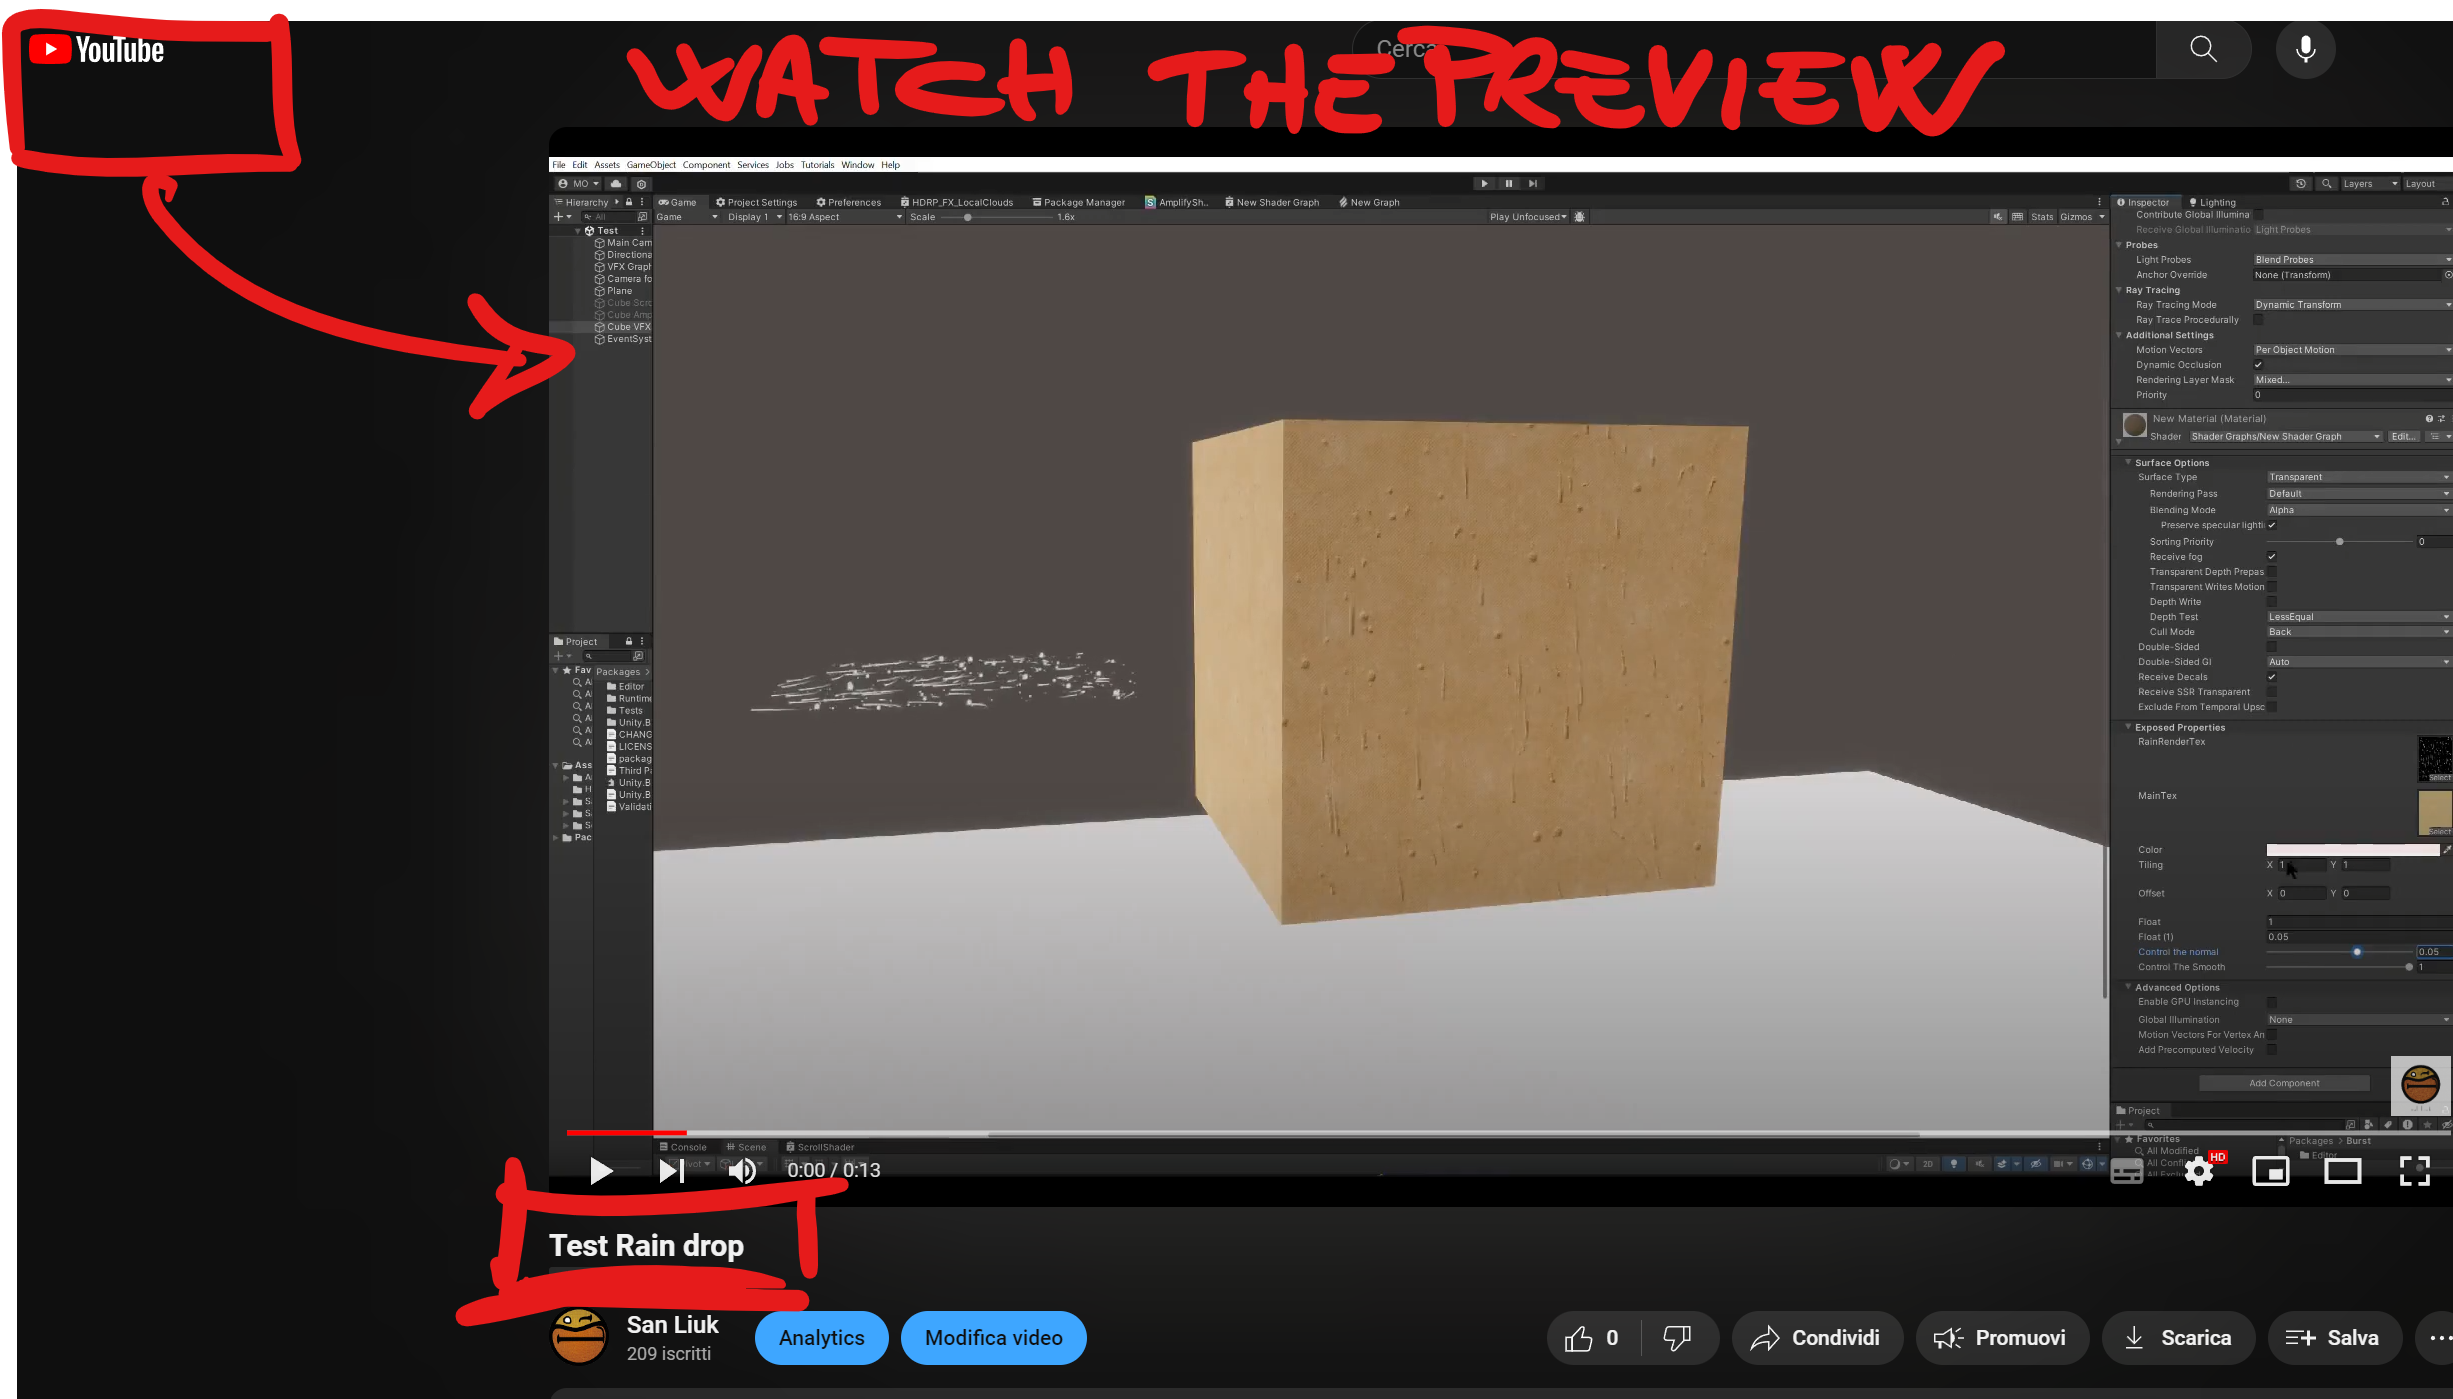The width and height of the screenshot is (2453, 1399).
Task: Open Condividi share options
Action: coord(1816,1338)
